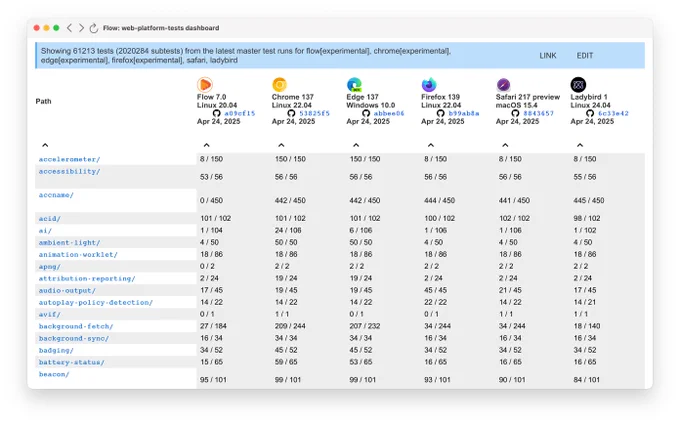Open the background-sync/ directory
Screen dimensions: 680x425
pos(74,338)
